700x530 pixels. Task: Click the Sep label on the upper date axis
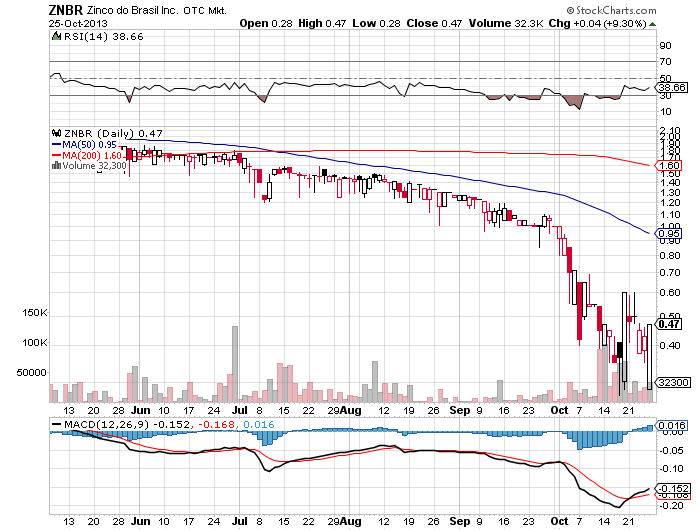point(459,410)
